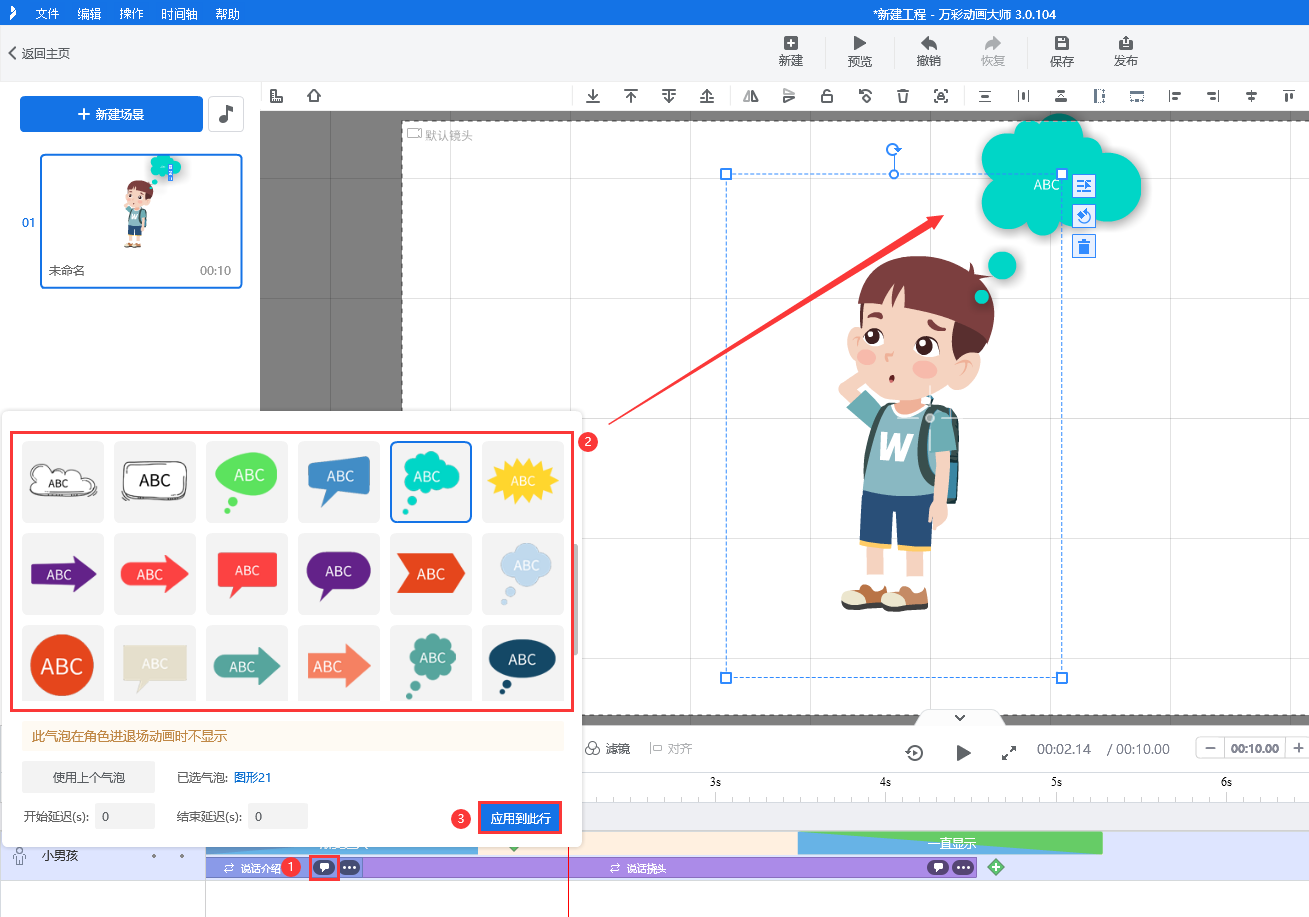The height and width of the screenshot is (917, 1309).
Task: Click the 发布 publish icon
Action: coord(1125,44)
